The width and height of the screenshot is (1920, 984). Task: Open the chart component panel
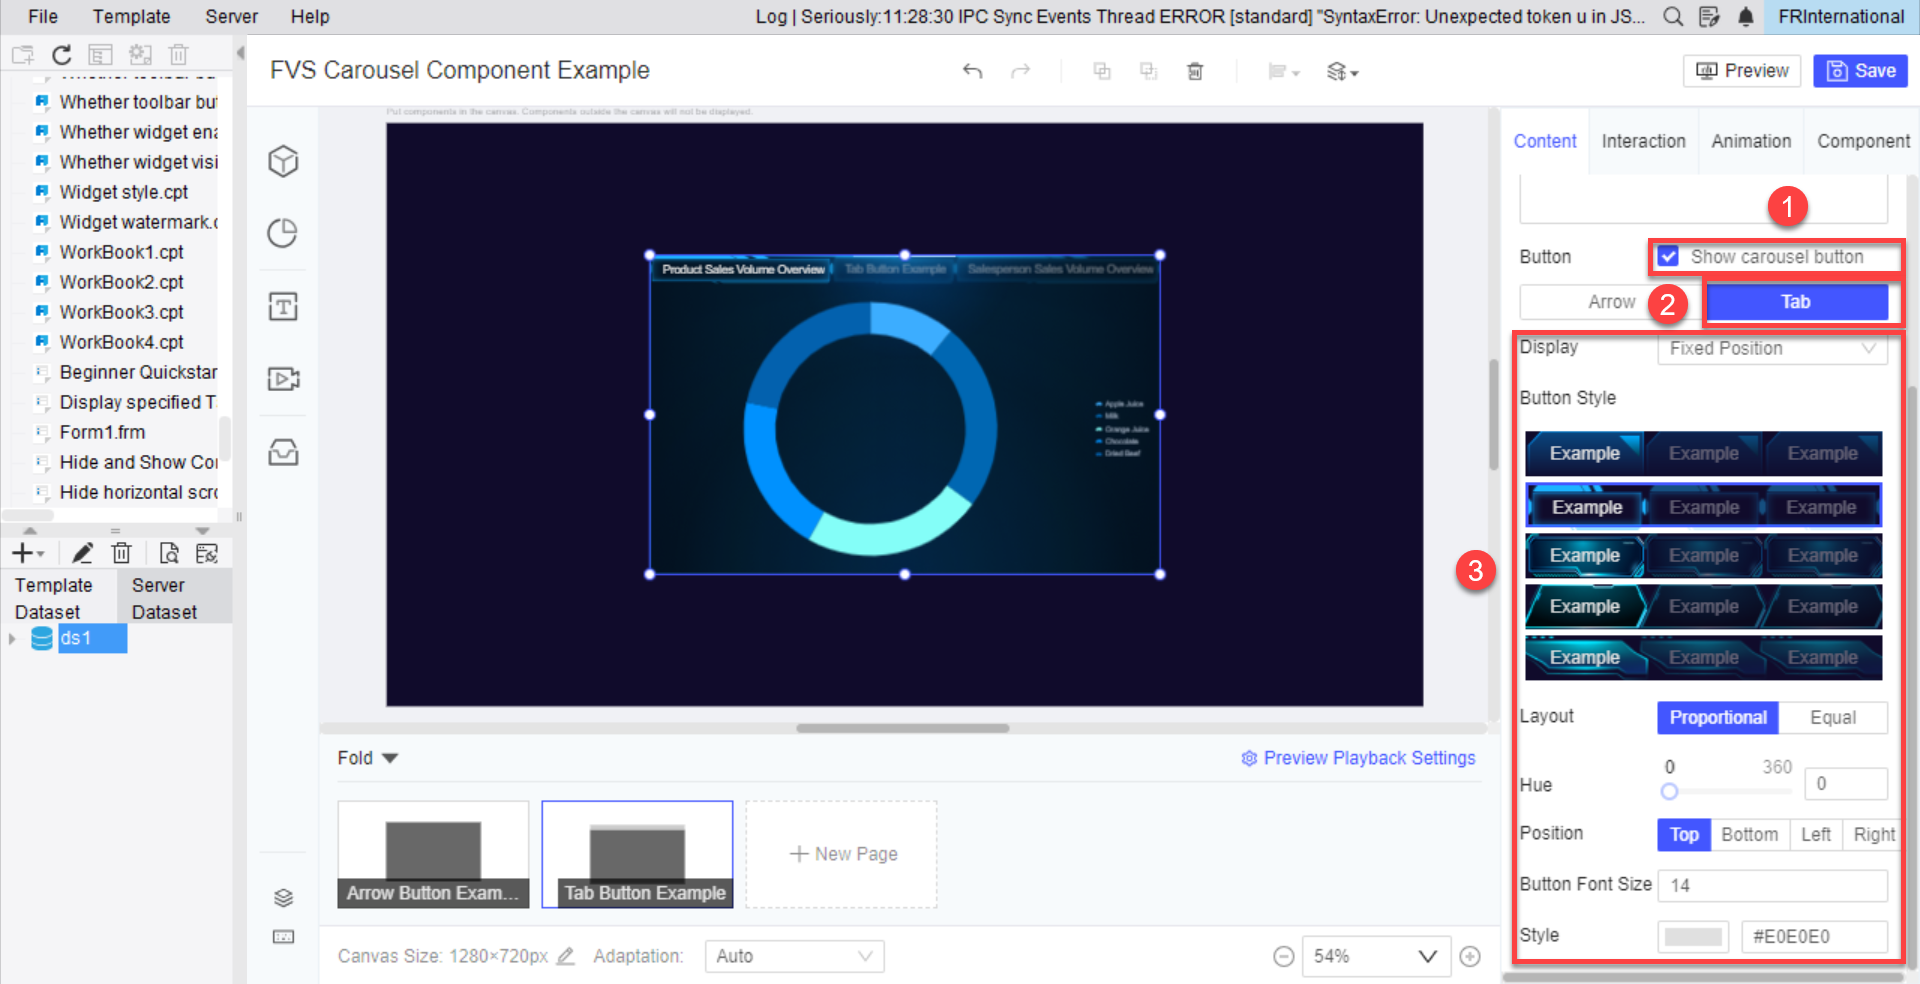click(x=283, y=233)
